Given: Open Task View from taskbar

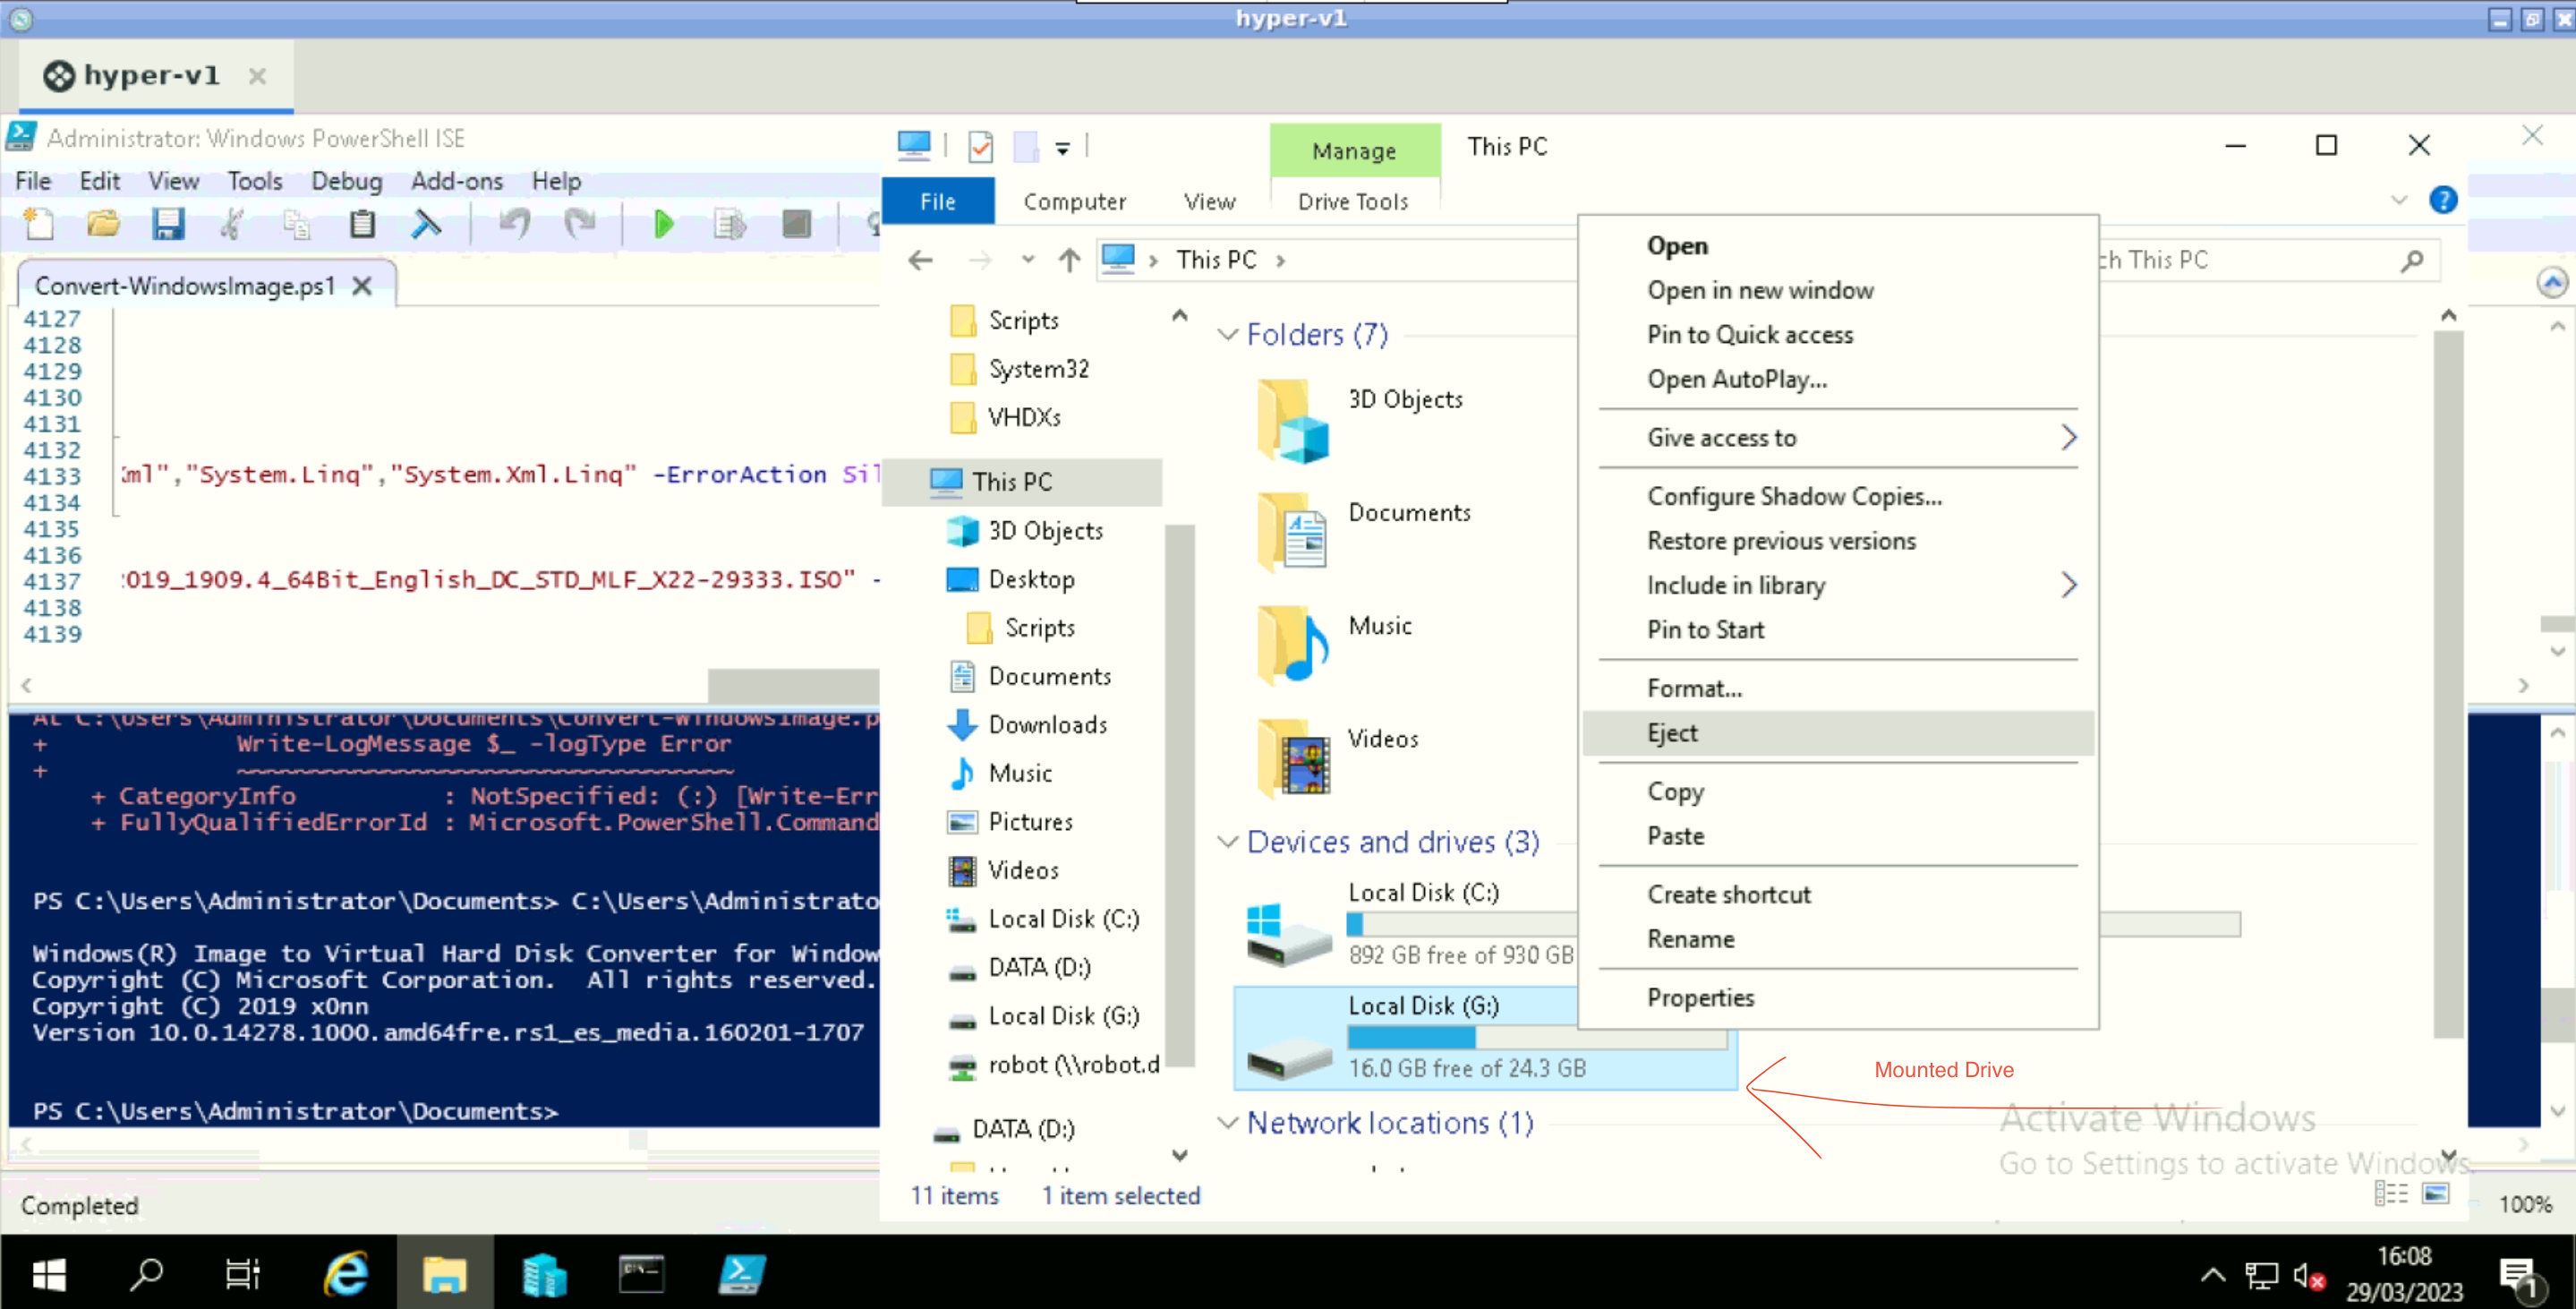Looking at the screenshot, I should click(x=242, y=1274).
